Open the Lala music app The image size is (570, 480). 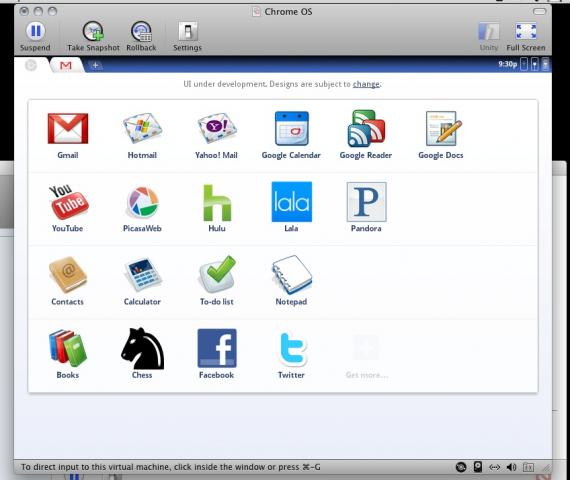click(292, 202)
